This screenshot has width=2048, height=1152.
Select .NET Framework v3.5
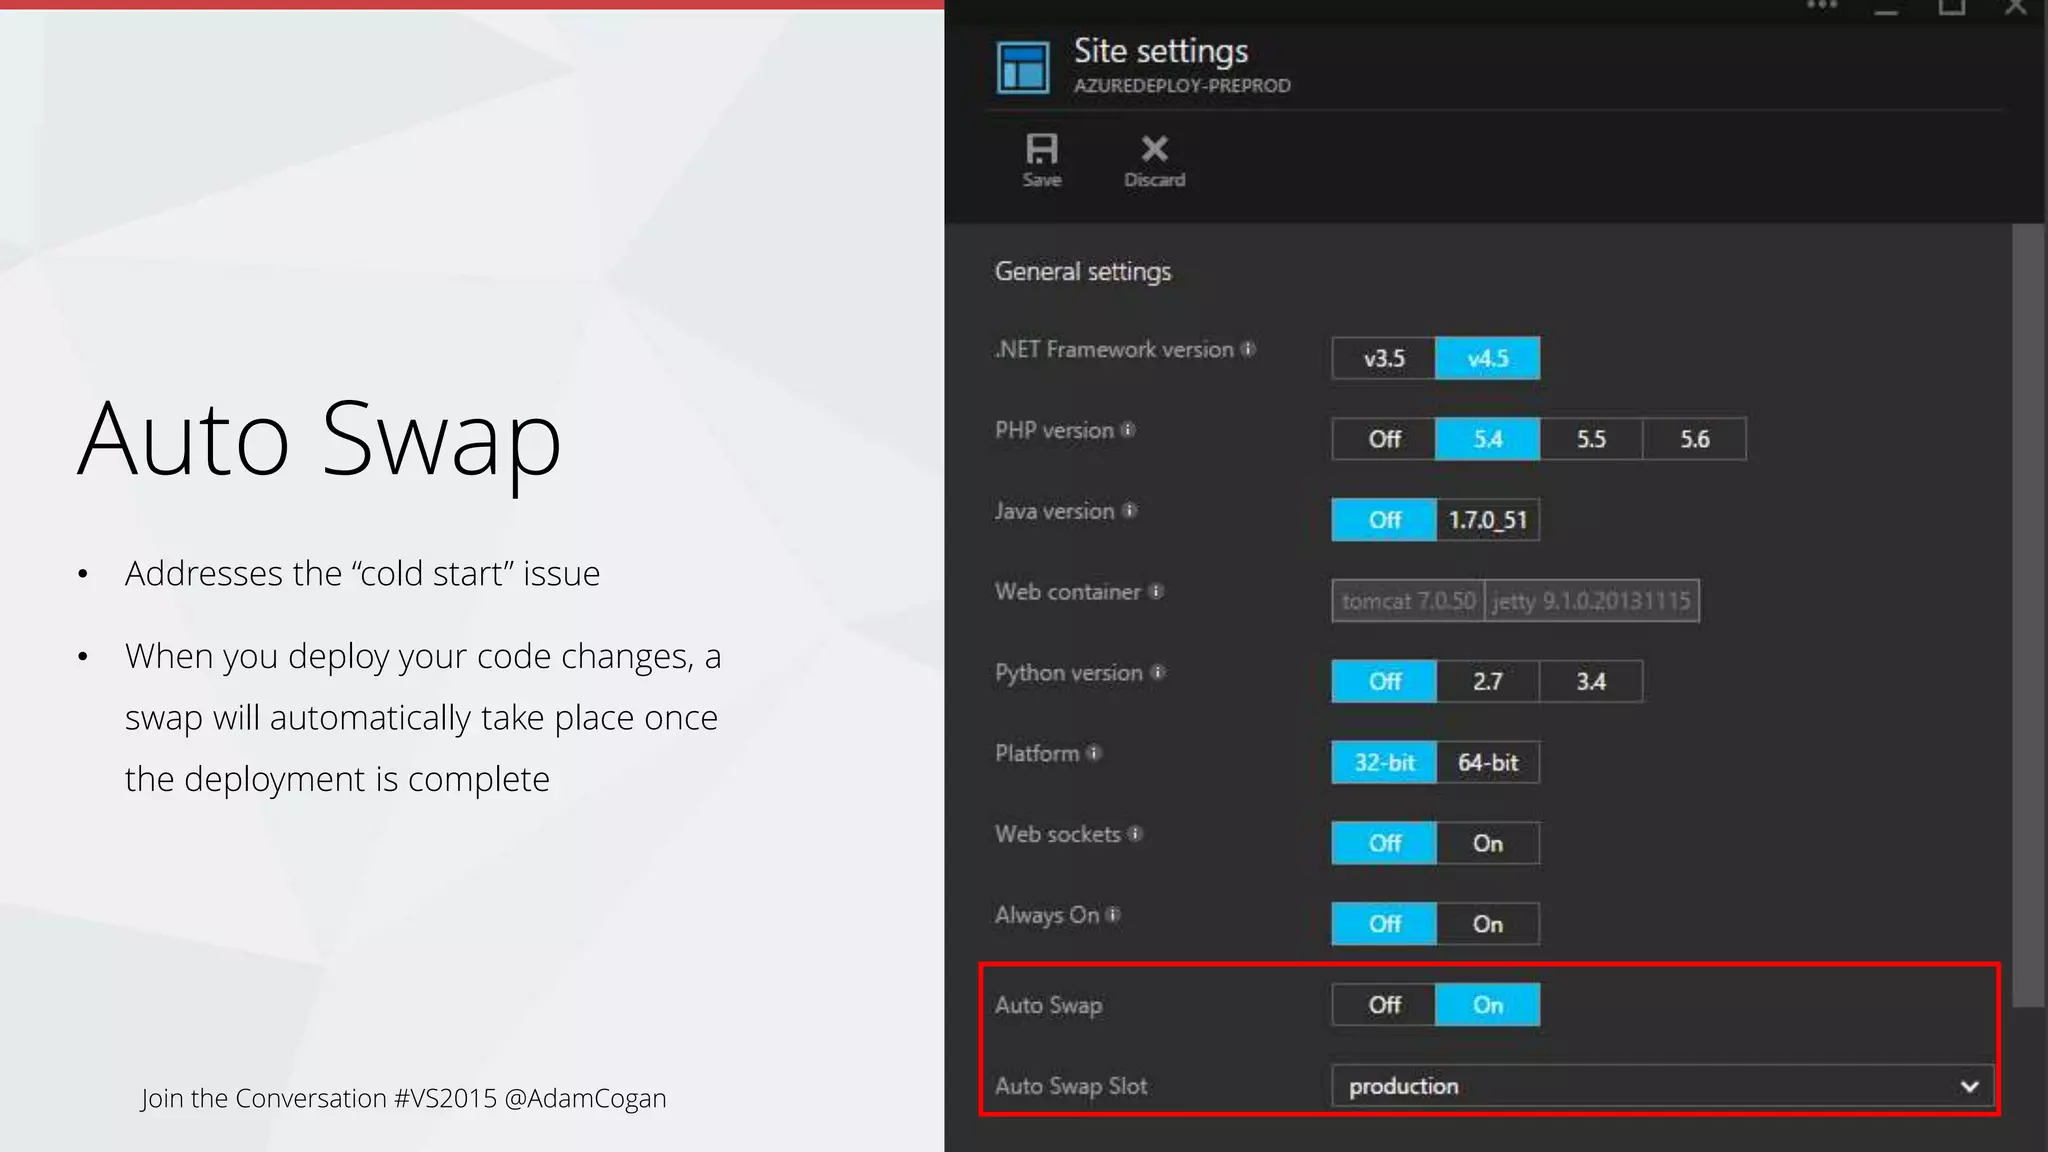point(1384,358)
